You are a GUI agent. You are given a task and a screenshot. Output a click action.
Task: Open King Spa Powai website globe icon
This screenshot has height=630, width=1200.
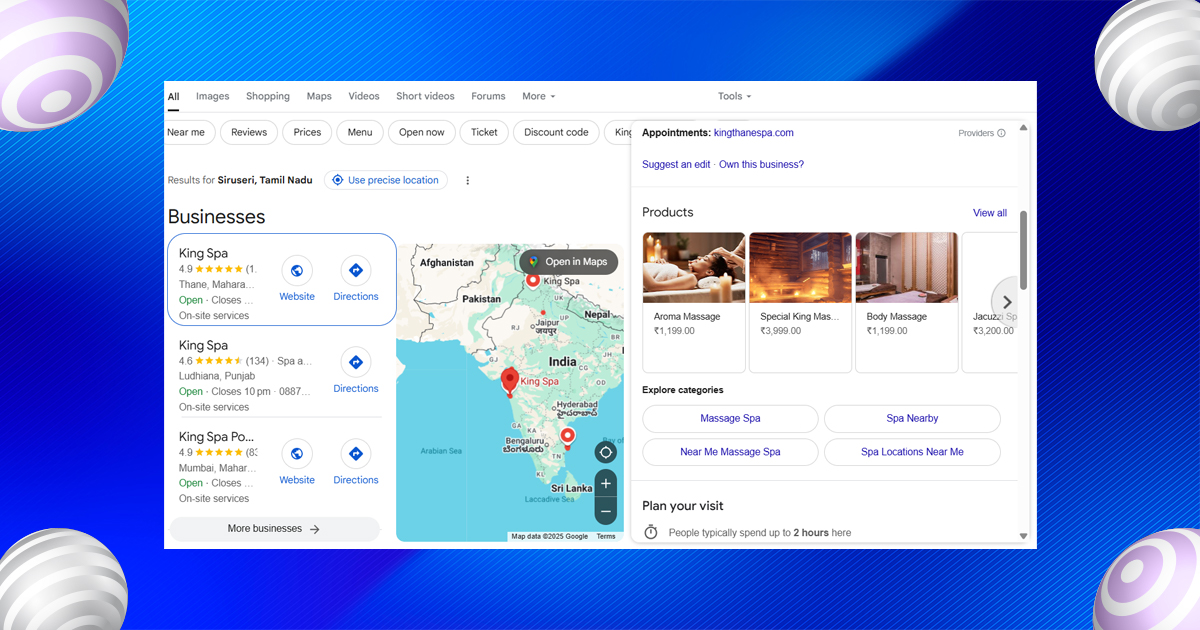click(297, 454)
